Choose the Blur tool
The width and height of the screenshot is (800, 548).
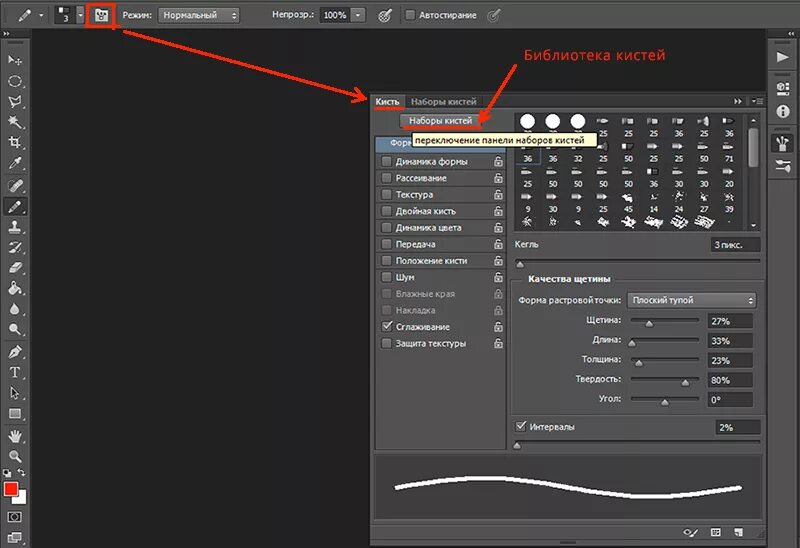click(x=15, y=309)
